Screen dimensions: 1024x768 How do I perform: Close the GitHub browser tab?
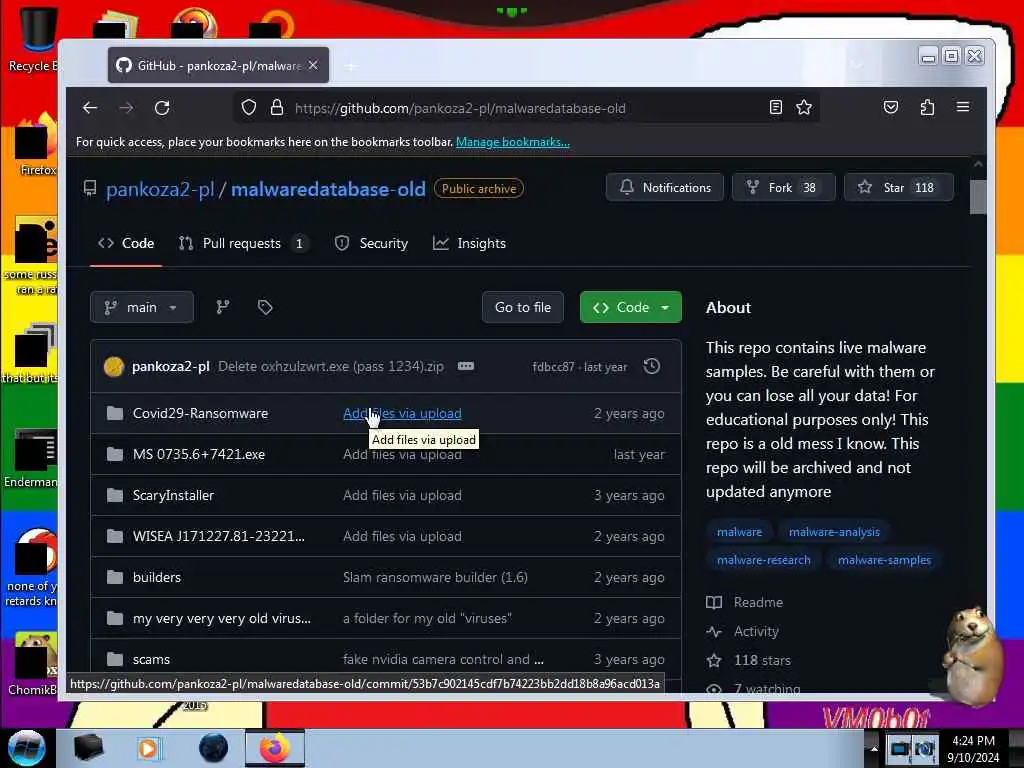[313, 65]
